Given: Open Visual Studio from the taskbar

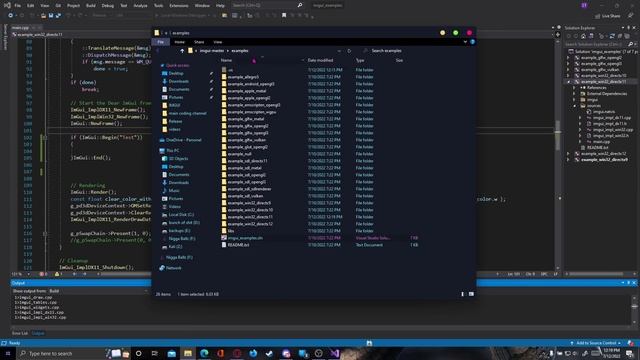Looking at the screenshot, I should (x=335, y=353).
